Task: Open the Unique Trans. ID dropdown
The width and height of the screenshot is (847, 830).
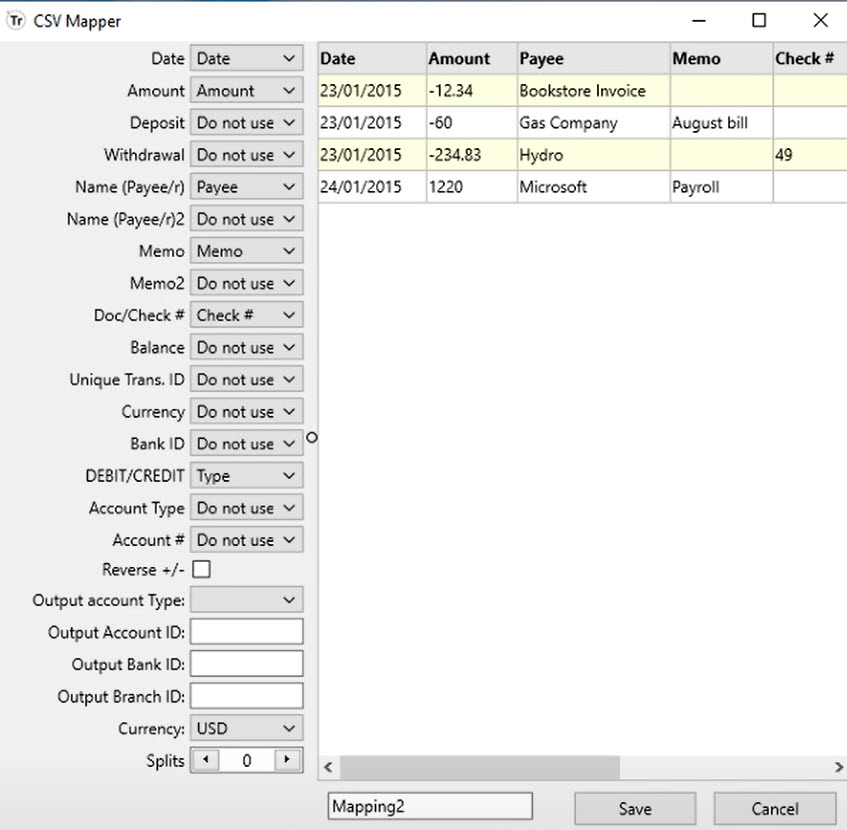Action: (x=246, y=379)
